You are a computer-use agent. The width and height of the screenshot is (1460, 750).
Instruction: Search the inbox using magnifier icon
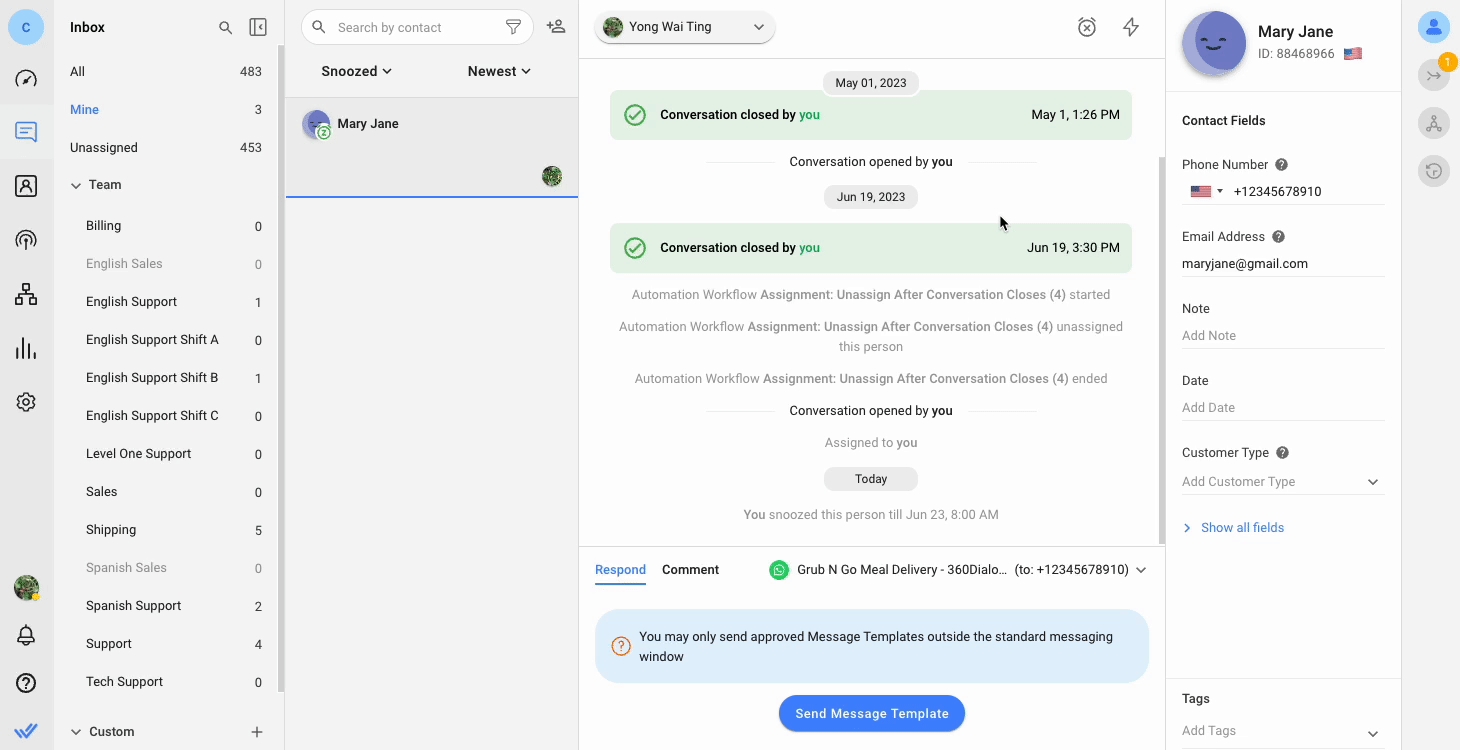[x=226, y=28]
